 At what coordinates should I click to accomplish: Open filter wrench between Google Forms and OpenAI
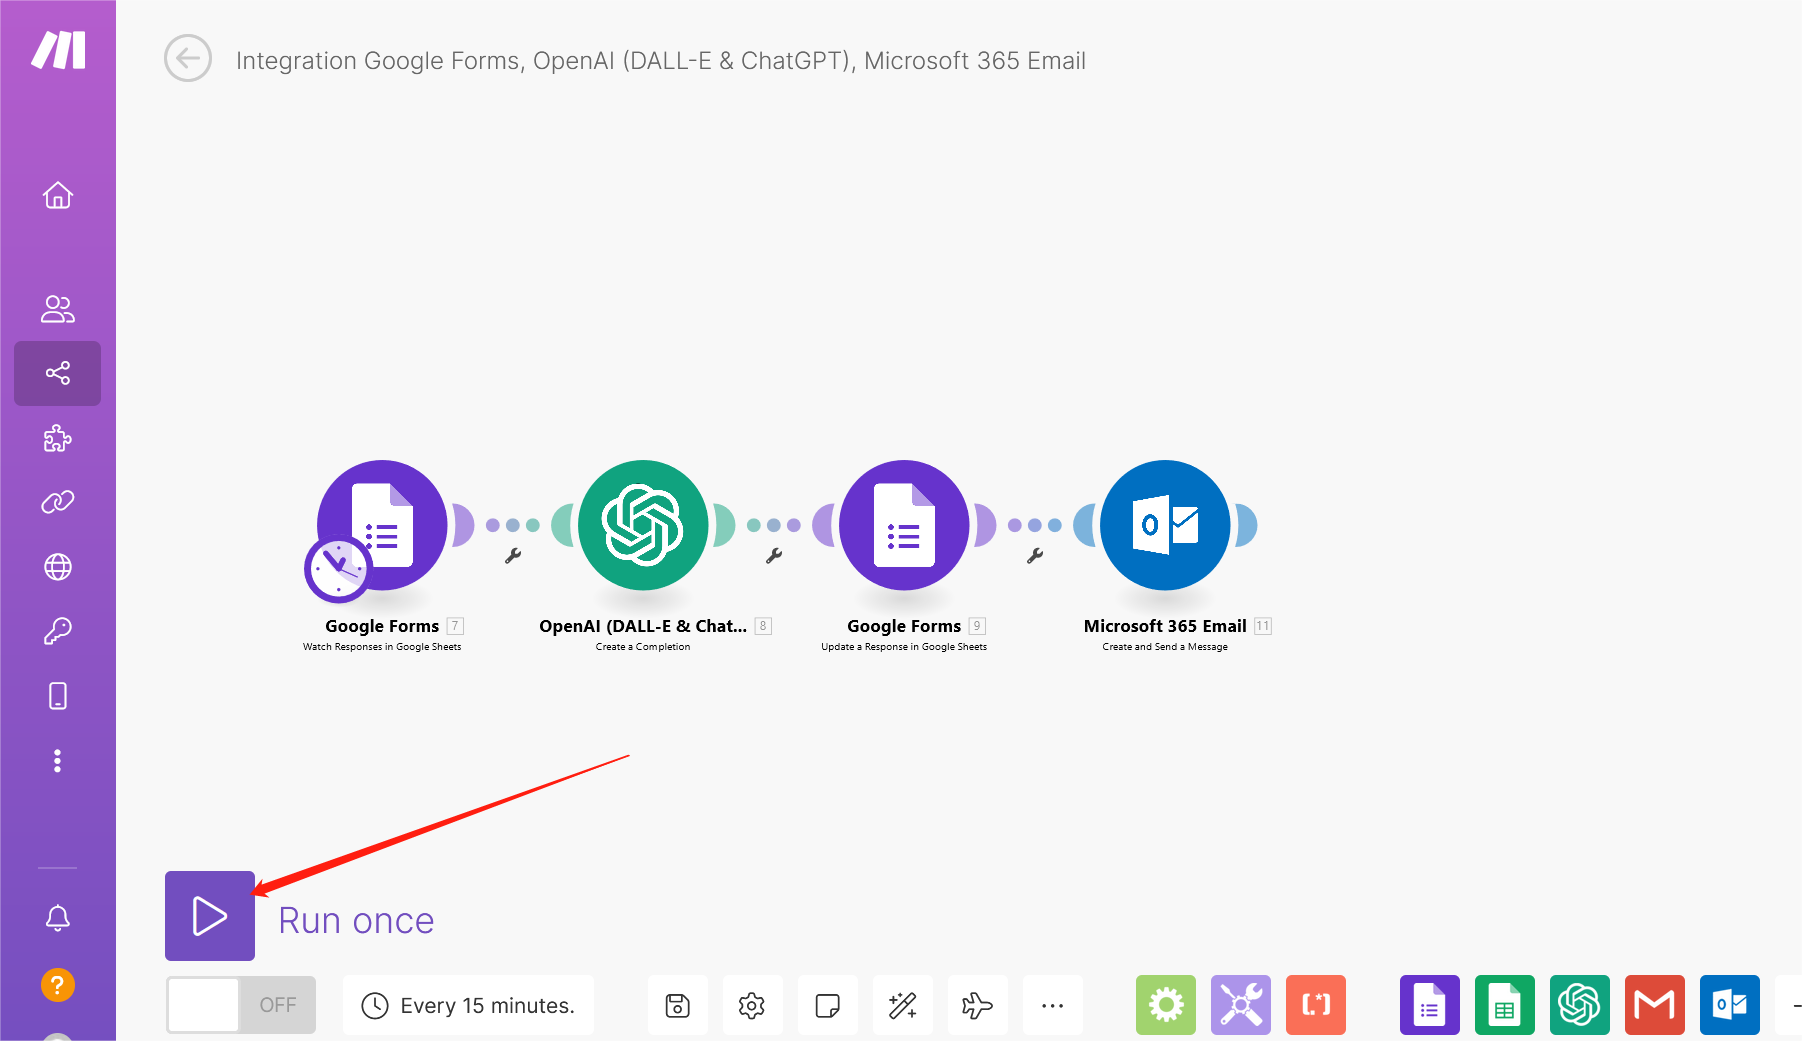pyautogui.click(x=513, y=556)
